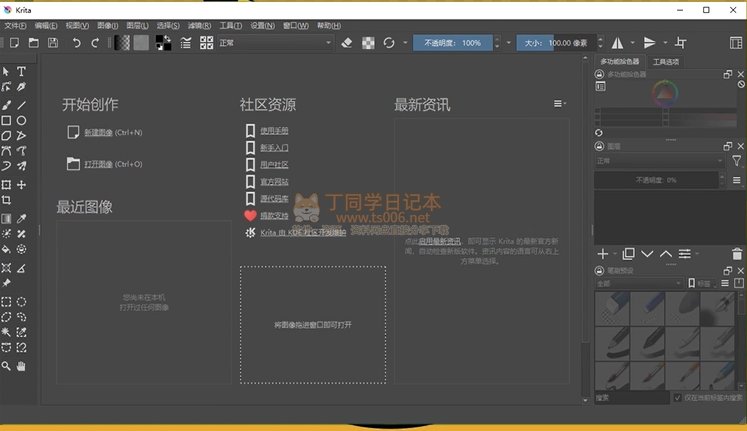
Task: Toggle eraser mode in the toolbar
Action: click(347, 43)
